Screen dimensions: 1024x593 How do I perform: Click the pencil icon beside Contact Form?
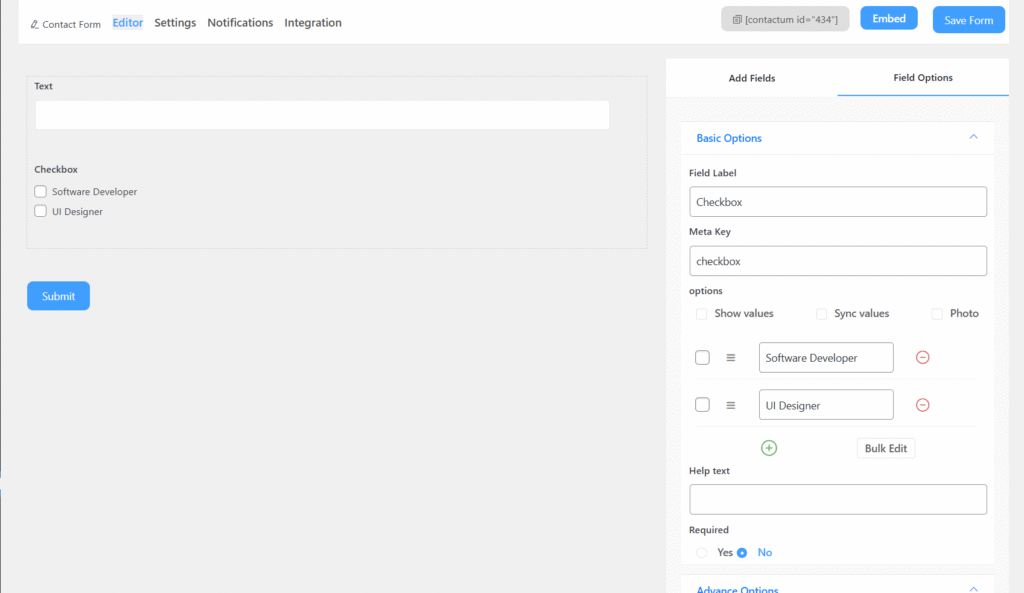(x=35, y=24)
